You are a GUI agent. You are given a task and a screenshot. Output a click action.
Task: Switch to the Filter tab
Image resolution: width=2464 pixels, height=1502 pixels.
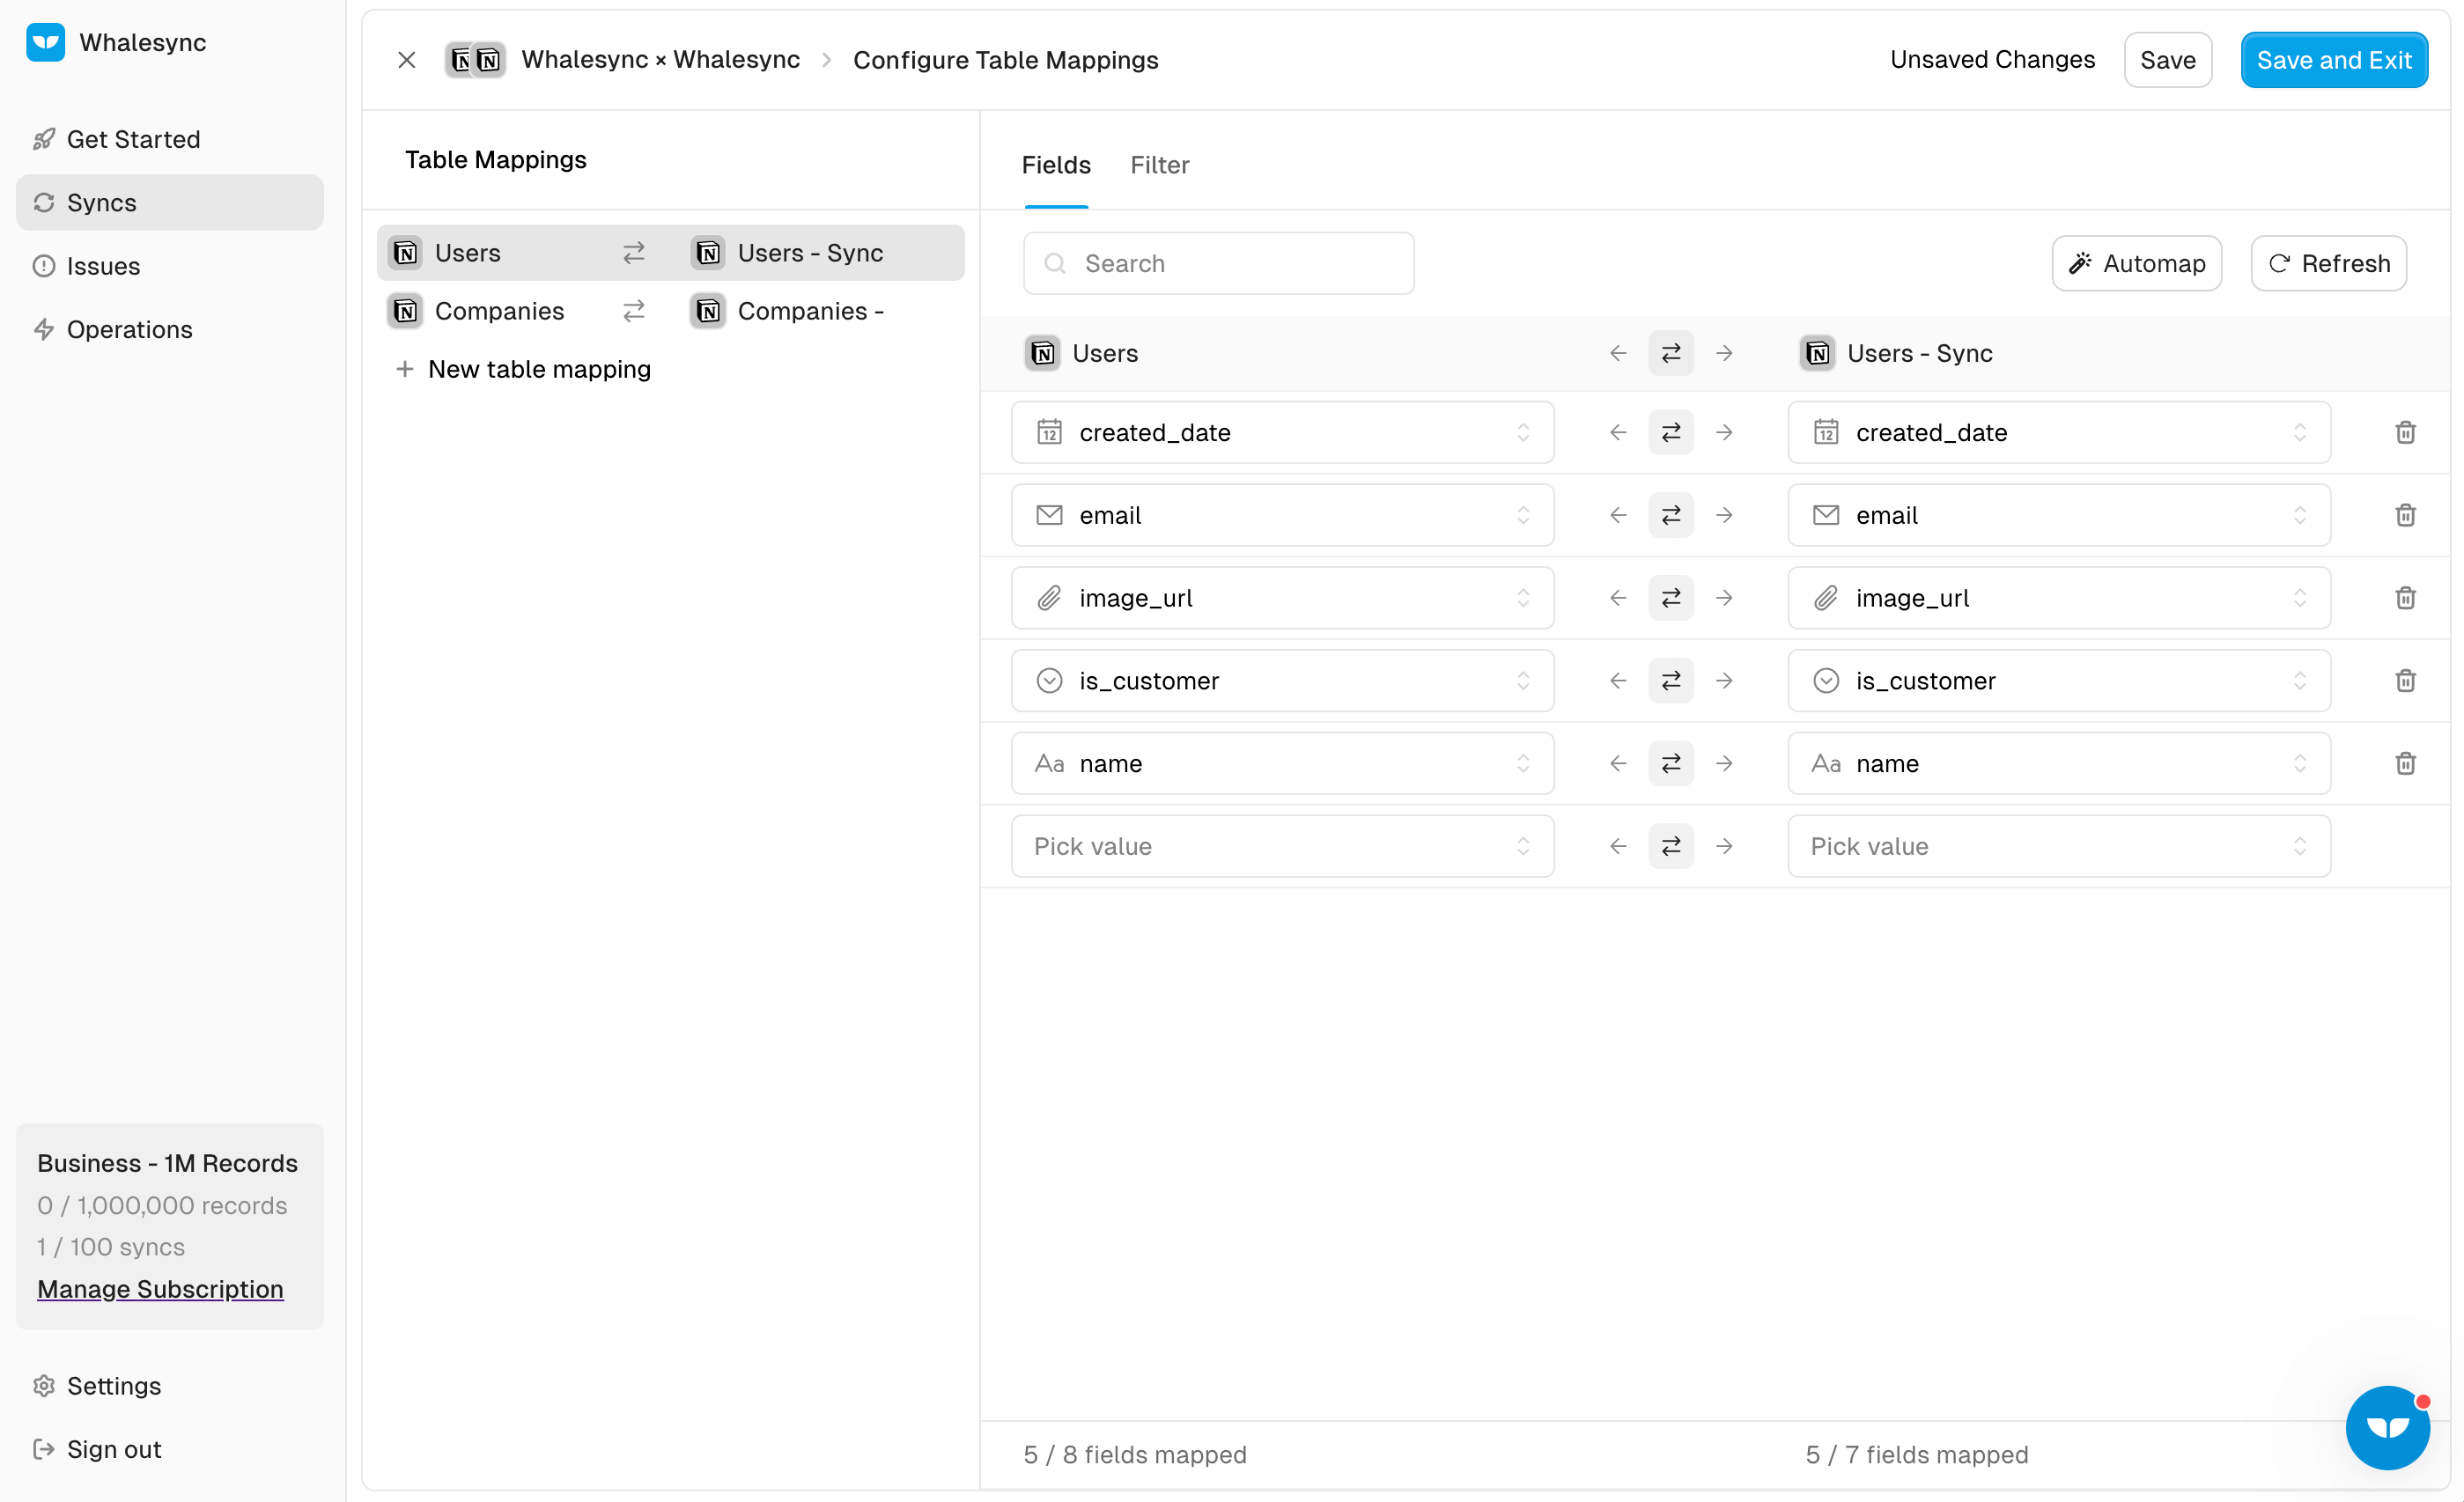pos(1159,165)
